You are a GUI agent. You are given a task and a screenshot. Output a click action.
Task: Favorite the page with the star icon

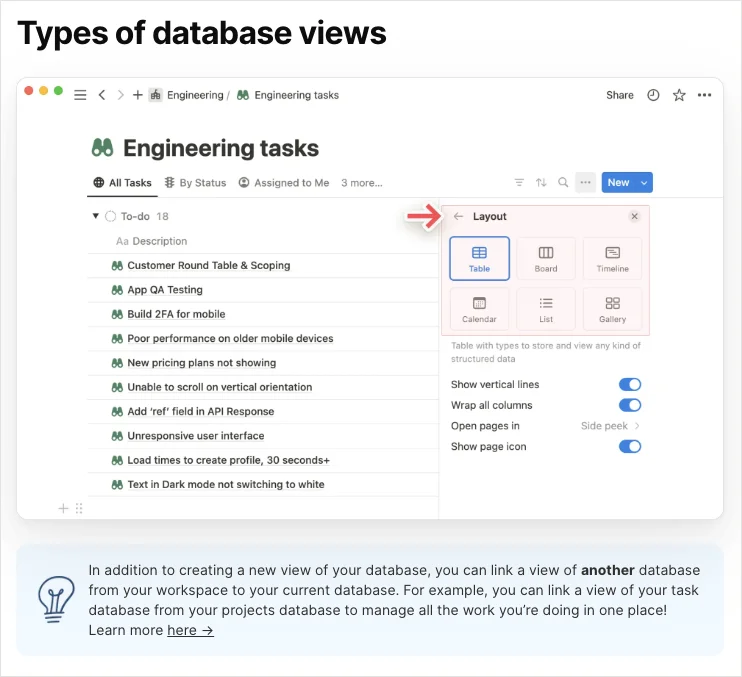pos(679,95)
